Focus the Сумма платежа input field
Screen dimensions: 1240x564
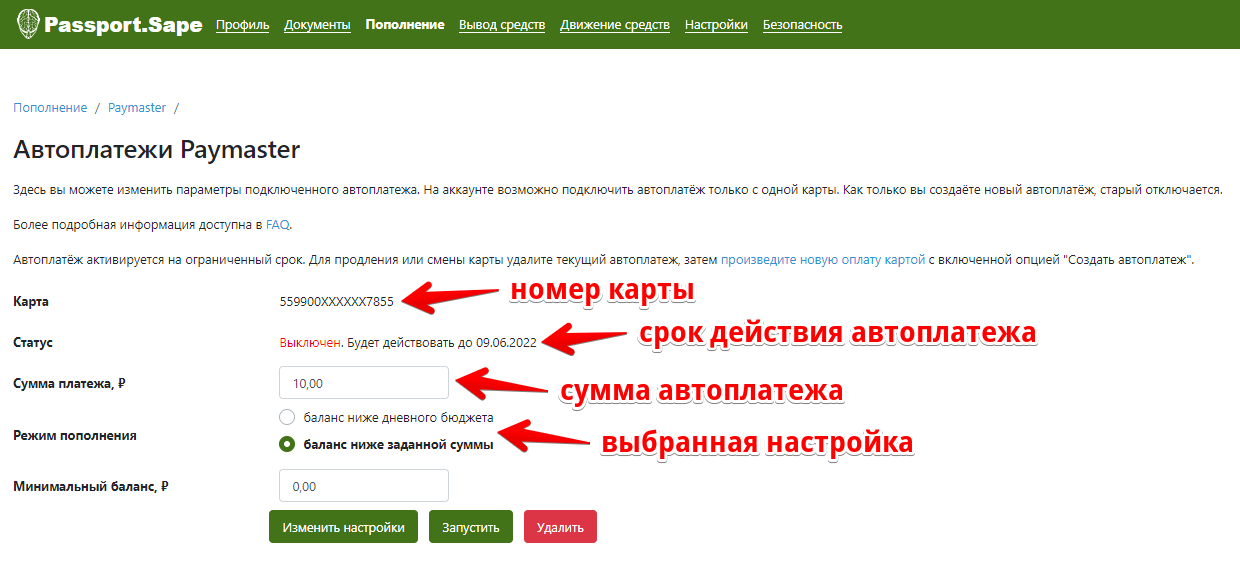pos(364,383)
